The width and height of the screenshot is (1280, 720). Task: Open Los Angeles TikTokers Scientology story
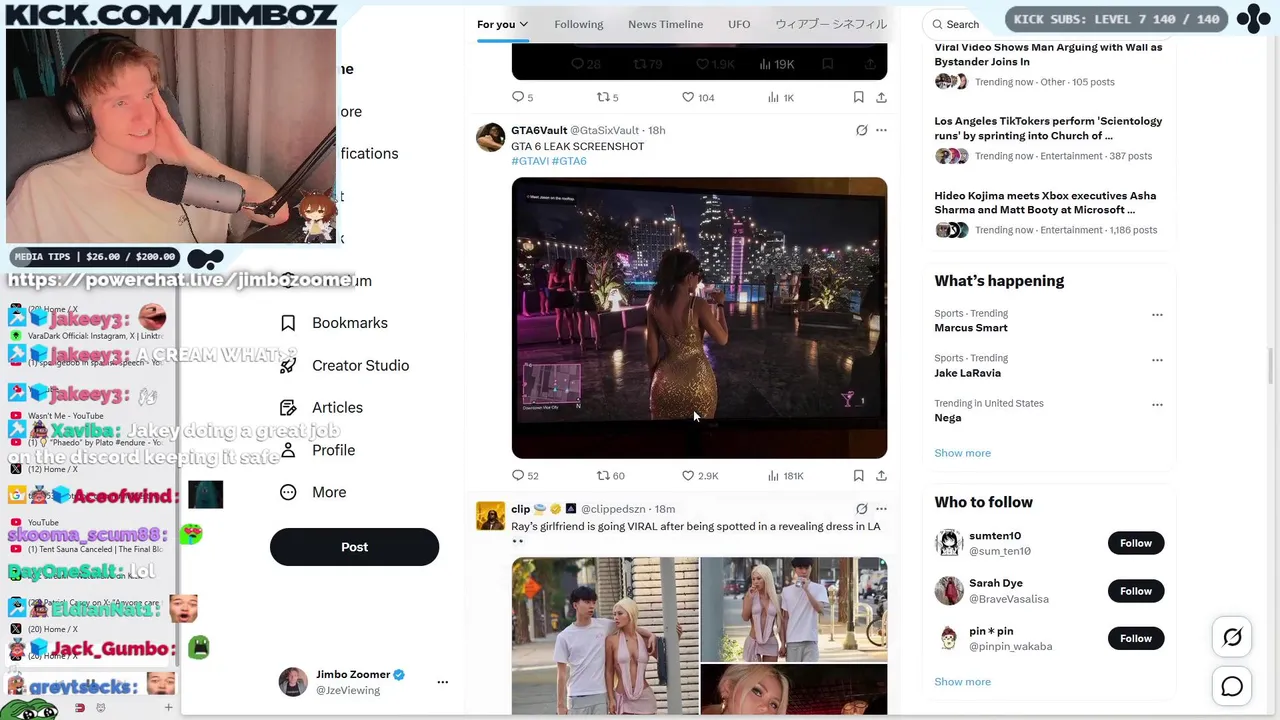1048,128
